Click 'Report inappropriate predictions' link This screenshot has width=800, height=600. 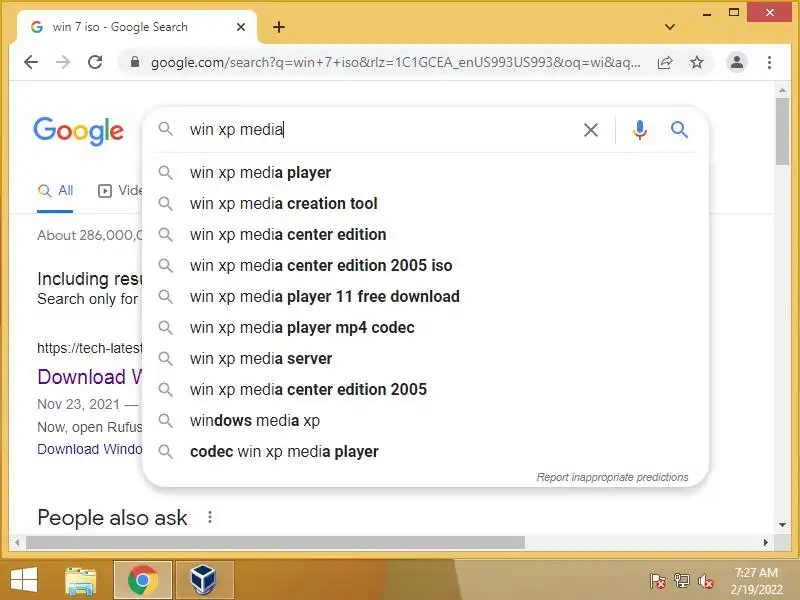click(612, 477)
